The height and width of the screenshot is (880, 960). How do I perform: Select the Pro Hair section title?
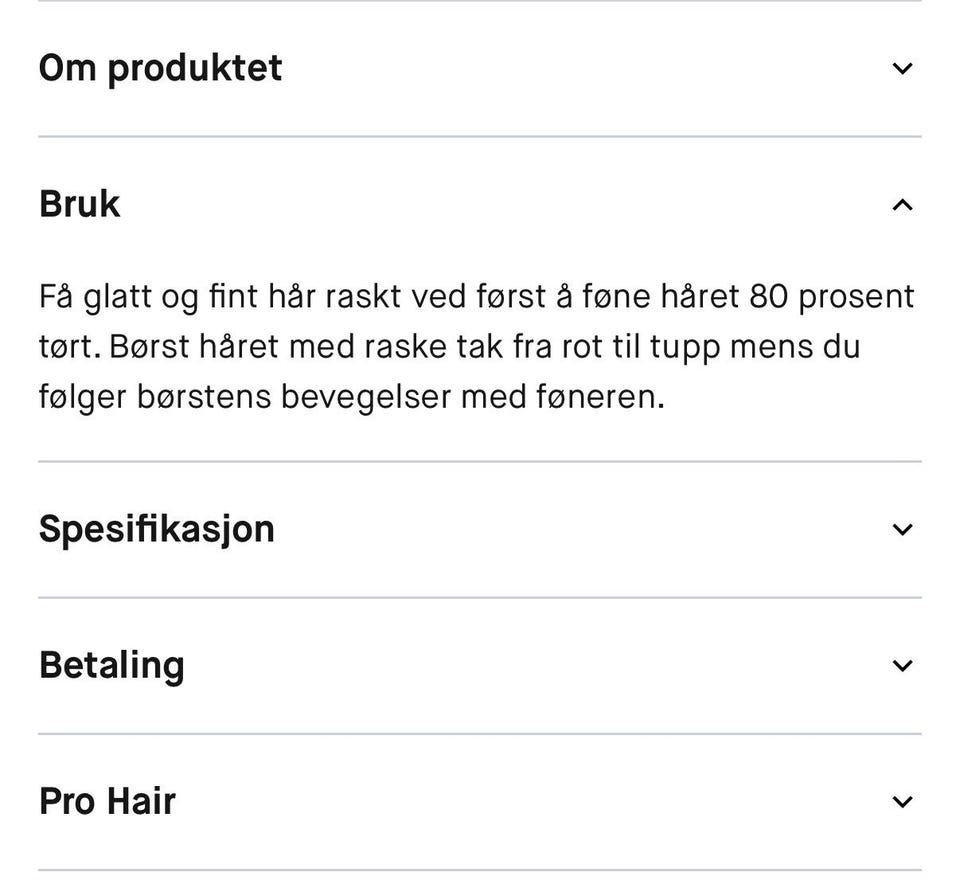107,801
